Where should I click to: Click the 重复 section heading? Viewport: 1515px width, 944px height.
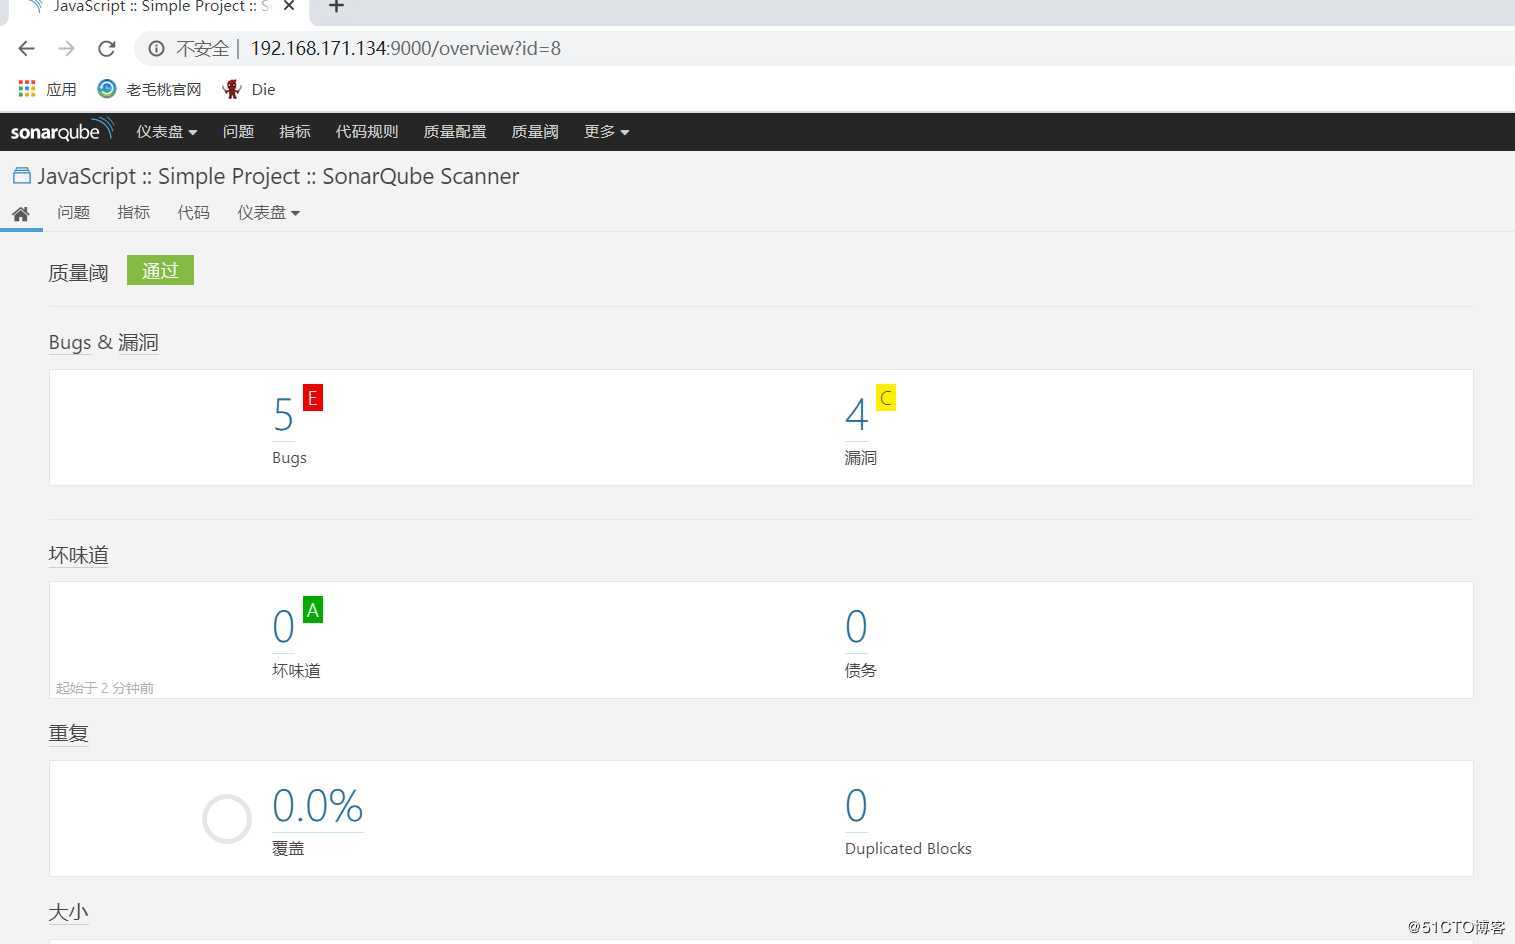tap(69, 733)
